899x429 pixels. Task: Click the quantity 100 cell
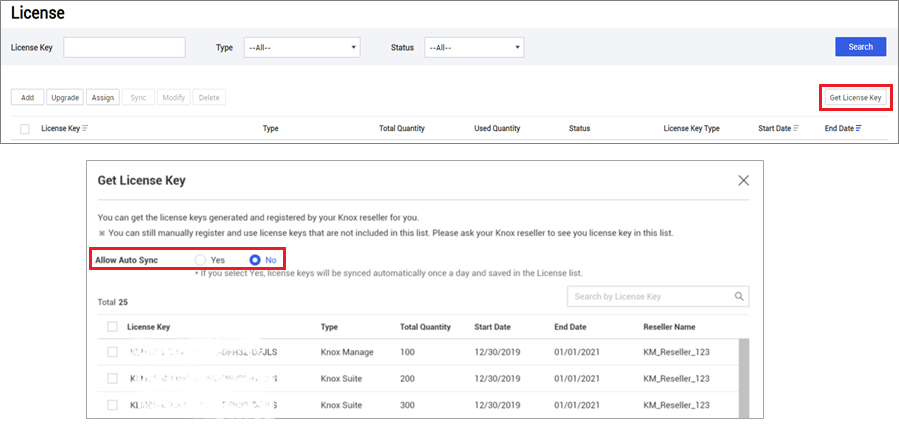click(406, 352)
